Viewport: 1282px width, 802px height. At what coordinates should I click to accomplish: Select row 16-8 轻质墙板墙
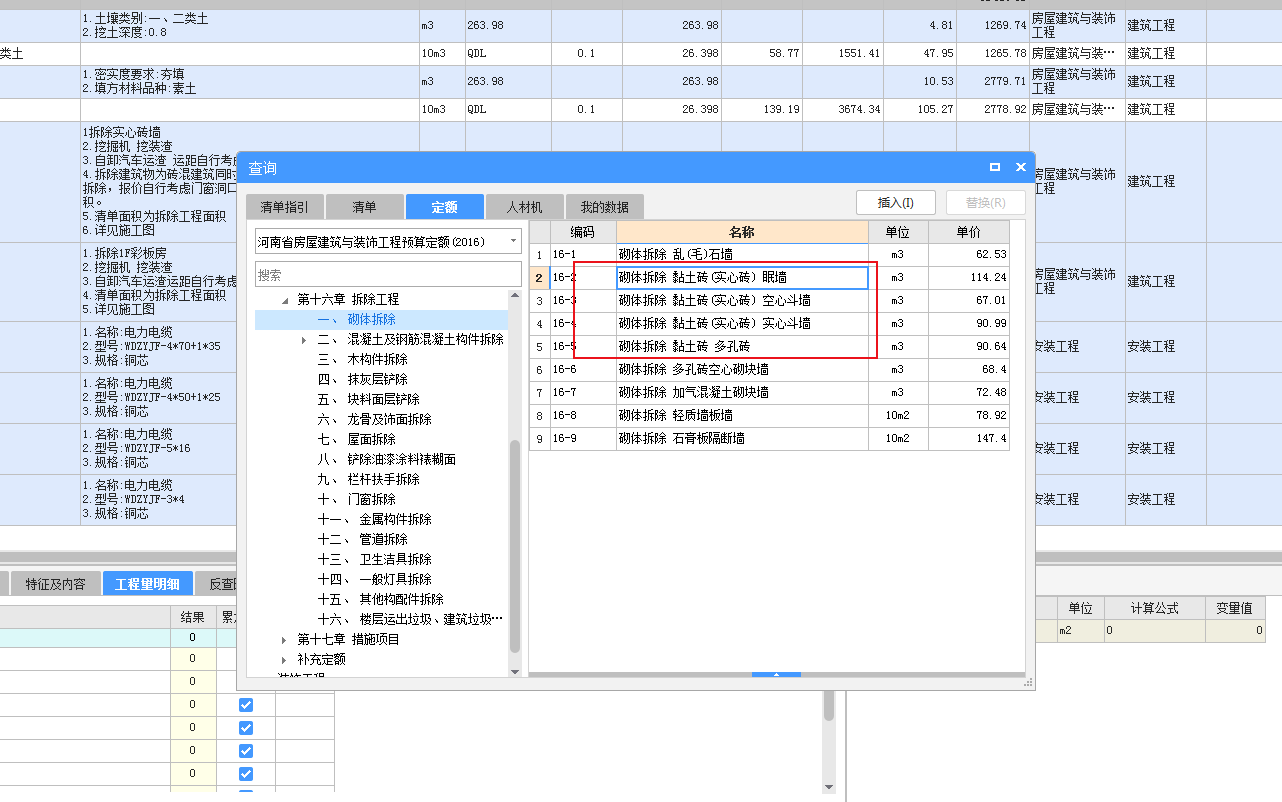click(x=769, y=415)
